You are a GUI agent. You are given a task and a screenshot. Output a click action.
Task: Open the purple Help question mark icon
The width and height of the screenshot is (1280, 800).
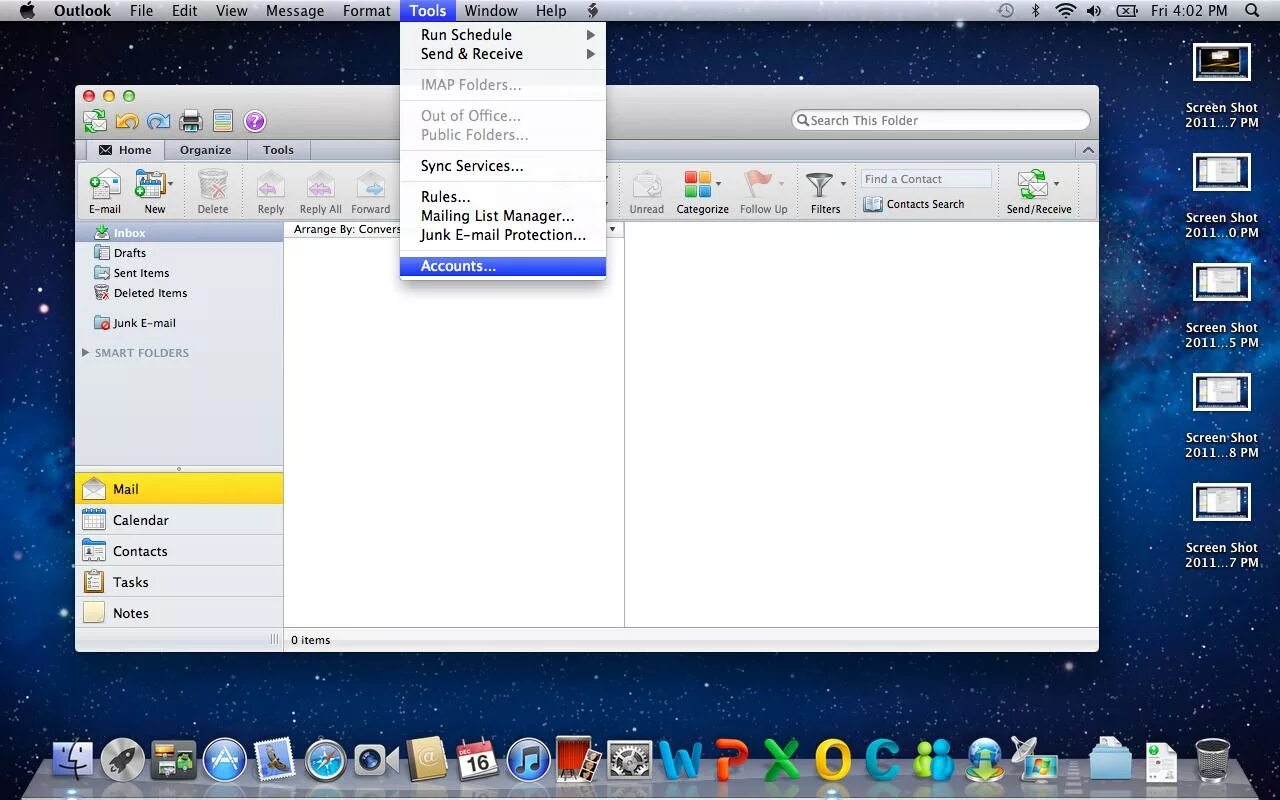(x=255, y=121)
